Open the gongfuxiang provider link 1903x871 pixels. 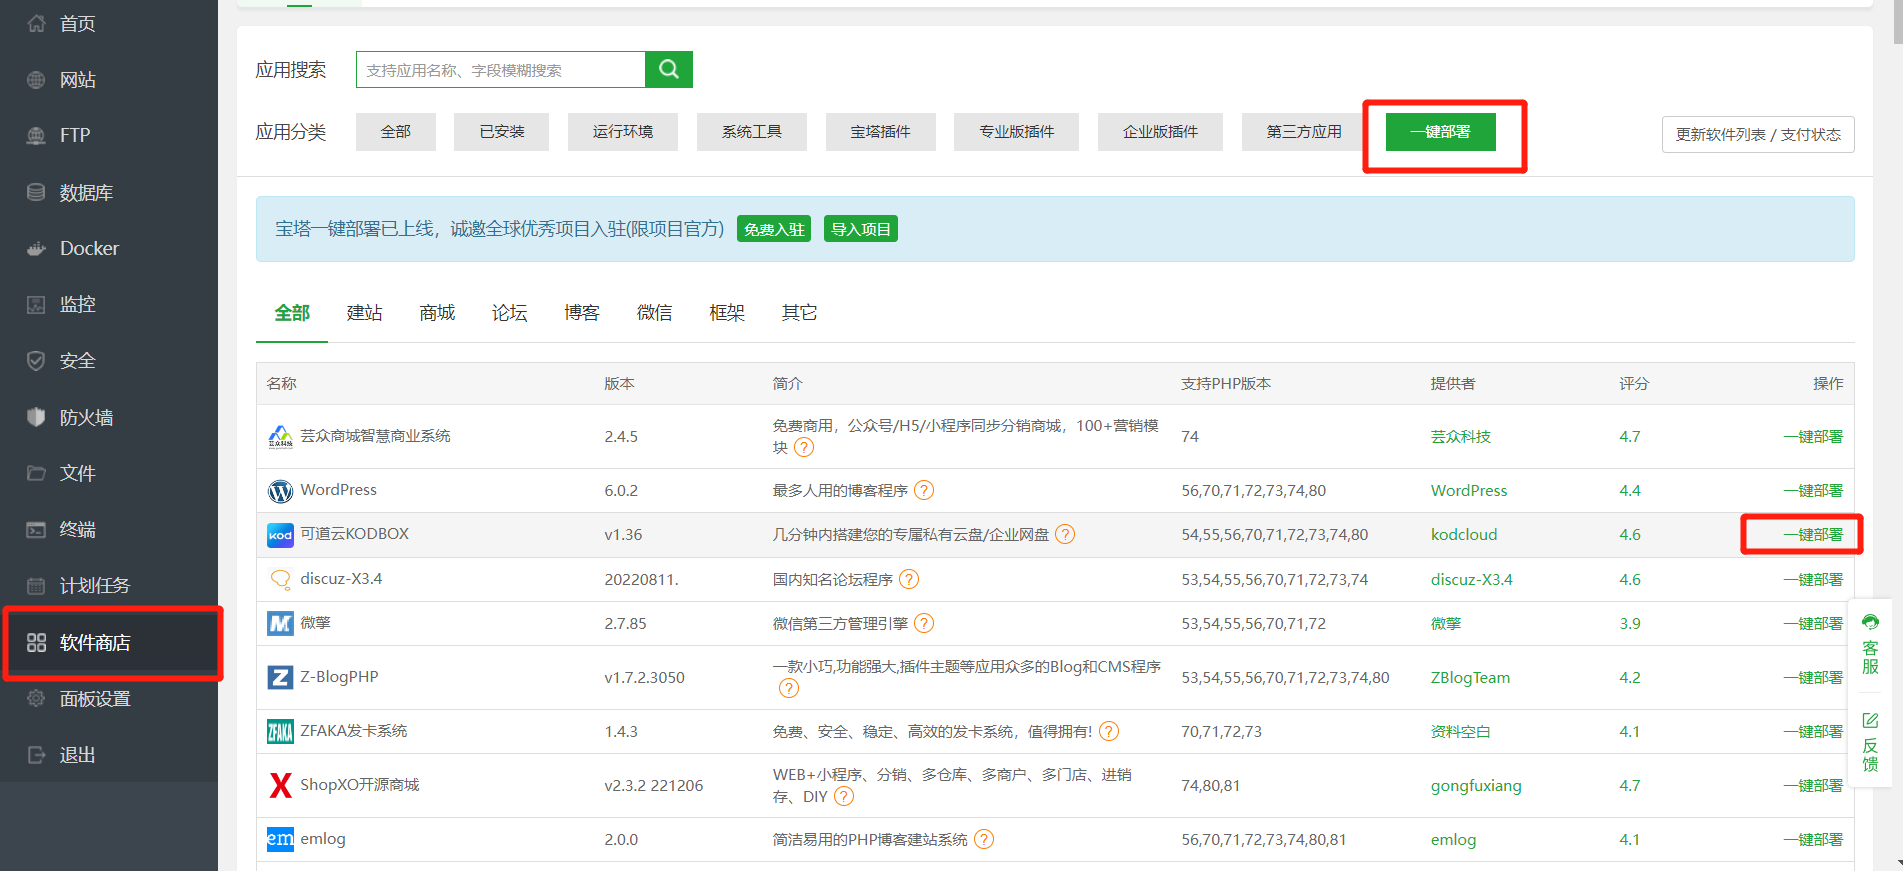[1476, 786]
